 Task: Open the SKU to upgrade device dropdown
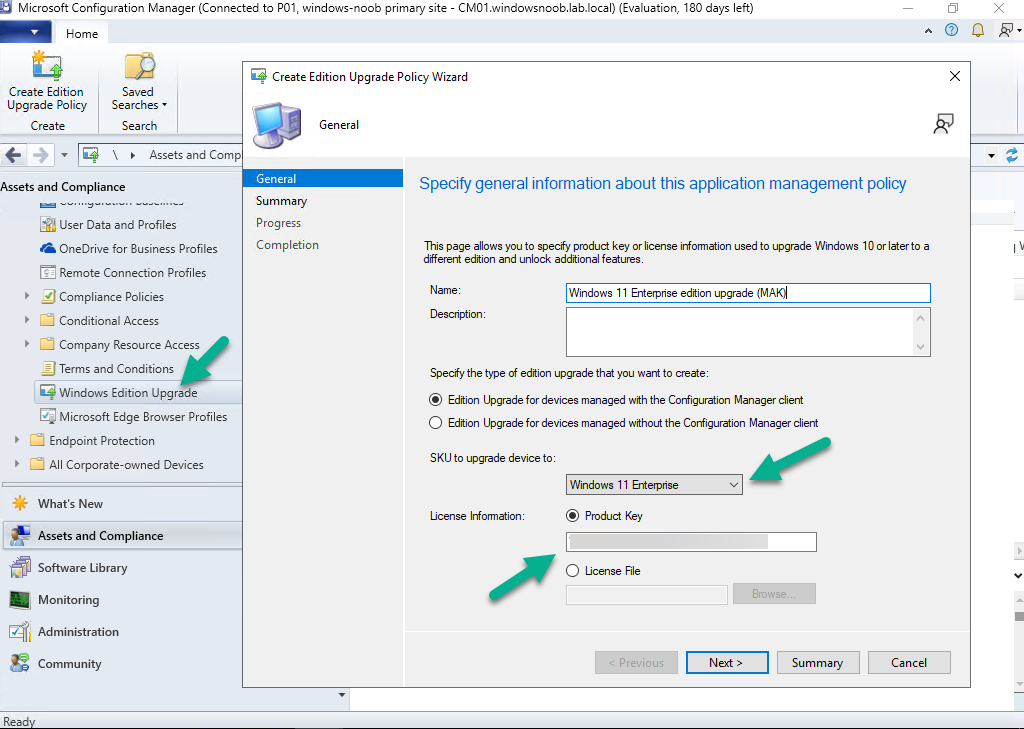[x=654, y=484]
